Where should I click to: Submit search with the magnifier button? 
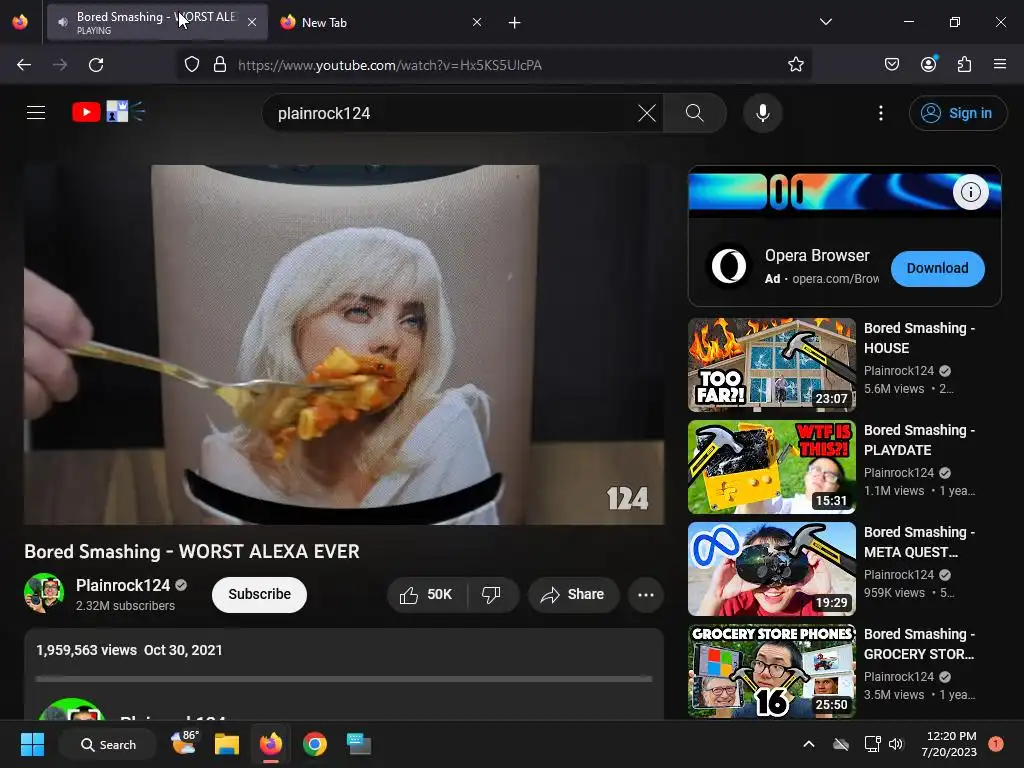click(695, 114)
